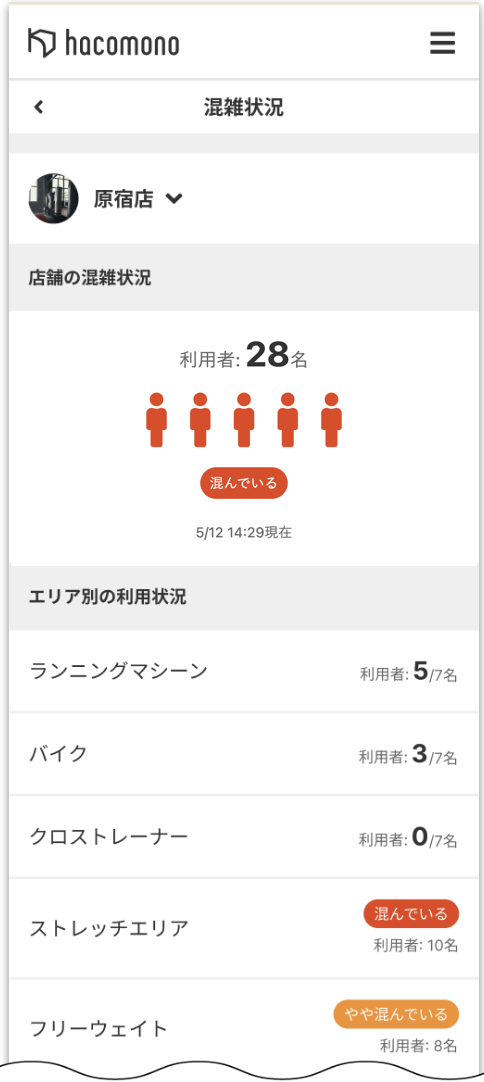Viewport: 484px width, 1082px height.
Task: Select the 原宿店 store name
Action: pyautogui.click(x=124, y=199)
